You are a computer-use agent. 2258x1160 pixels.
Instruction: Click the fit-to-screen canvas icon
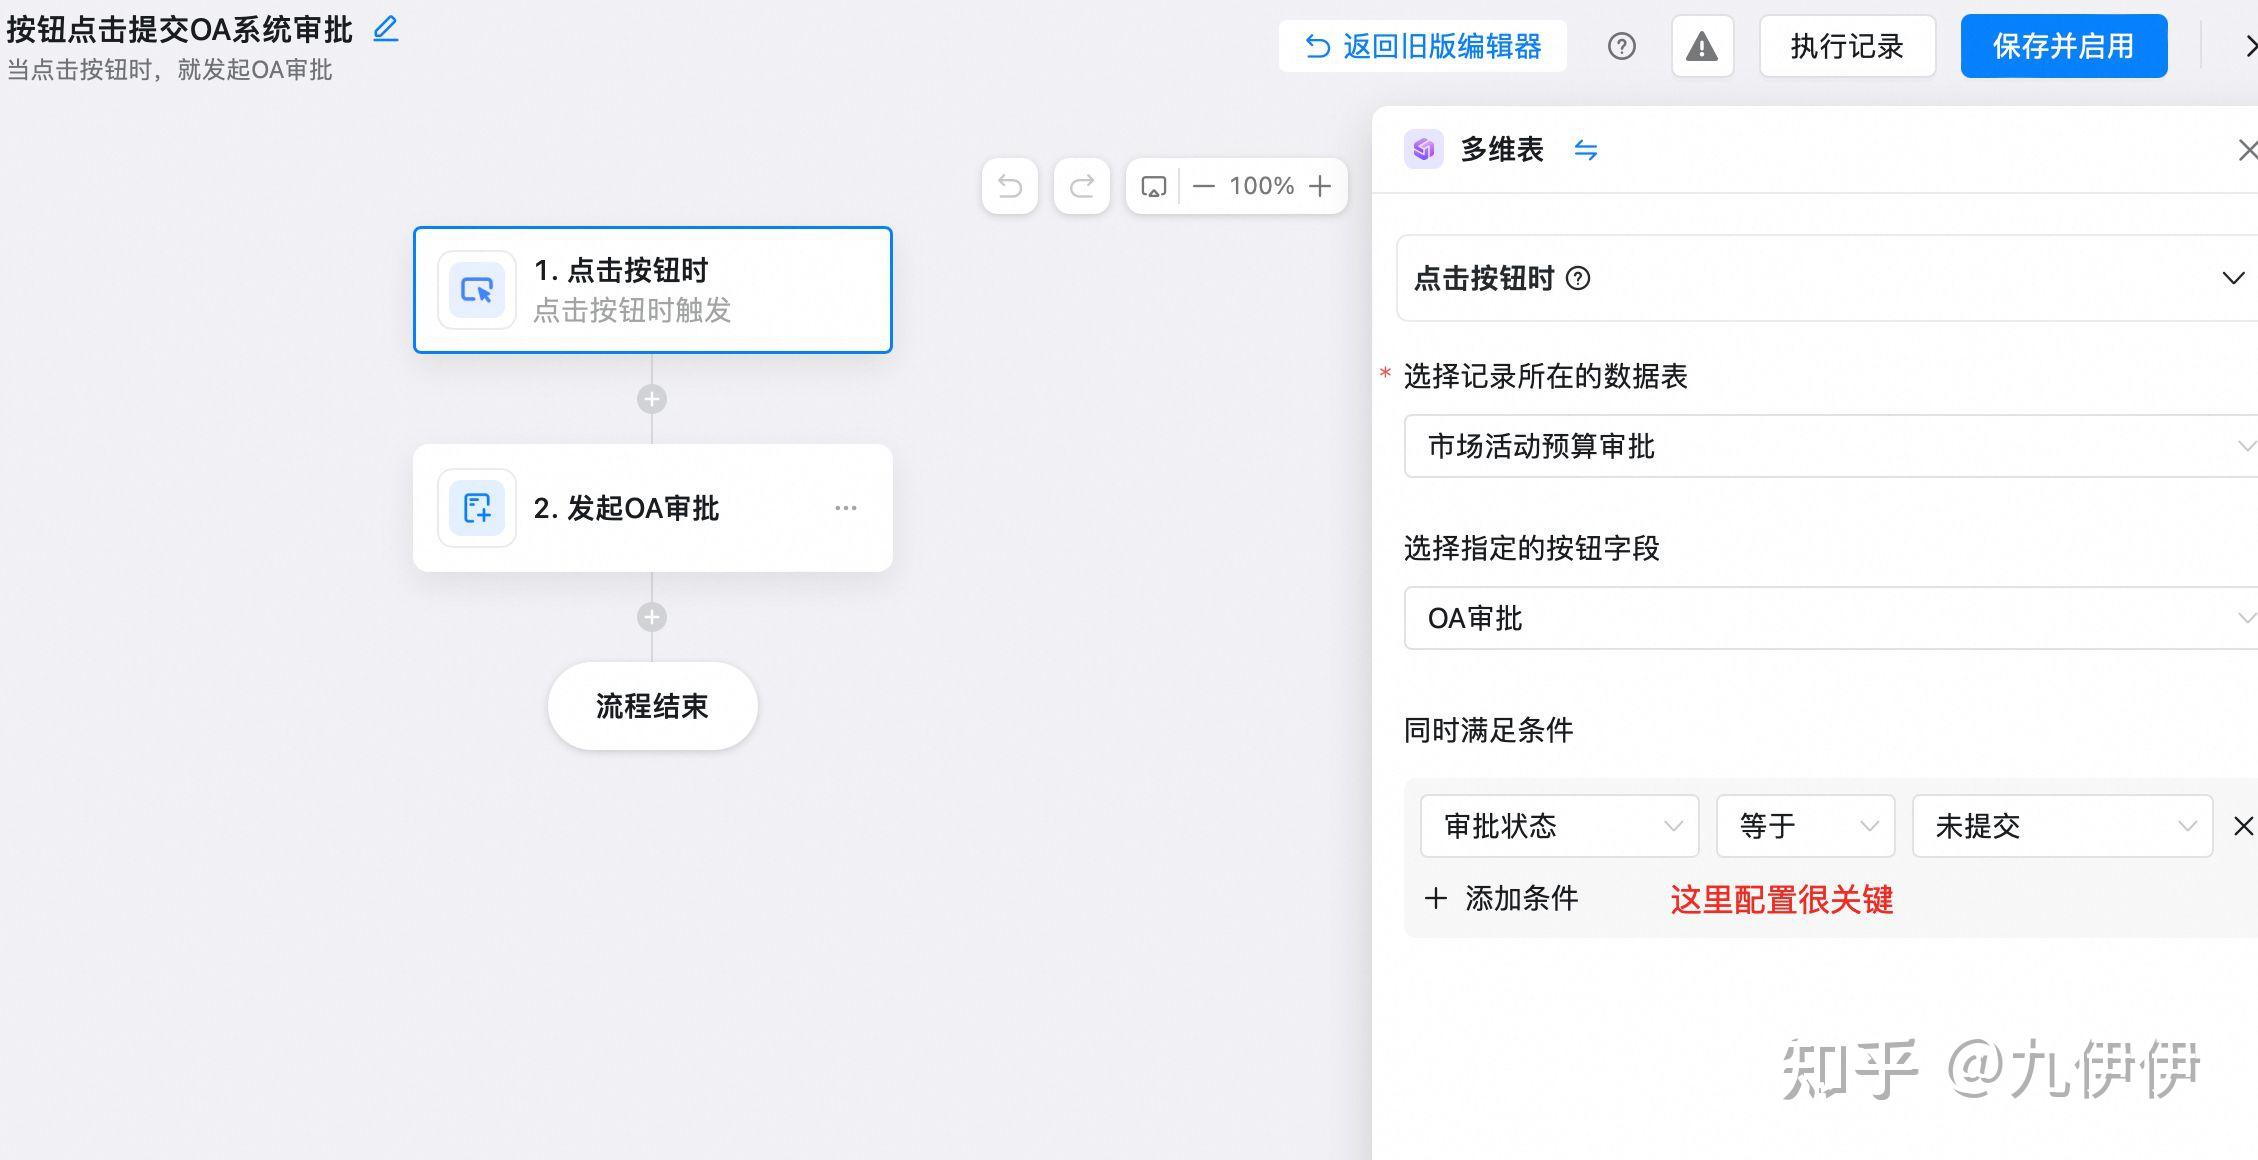[1153, 186]
